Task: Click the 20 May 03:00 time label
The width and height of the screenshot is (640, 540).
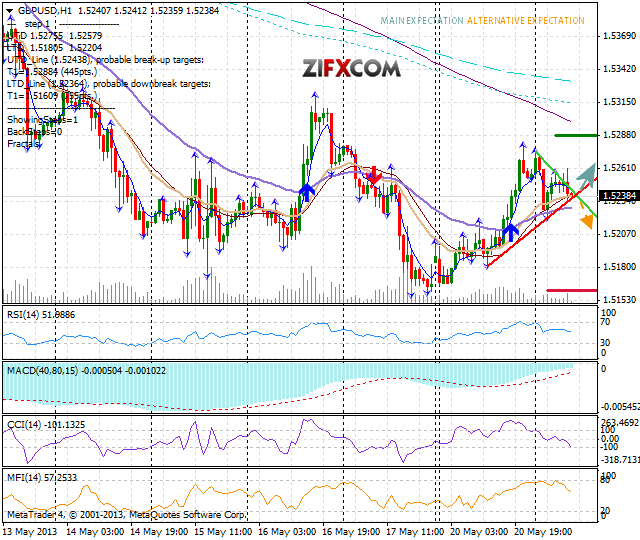Action: click(479, 532)
